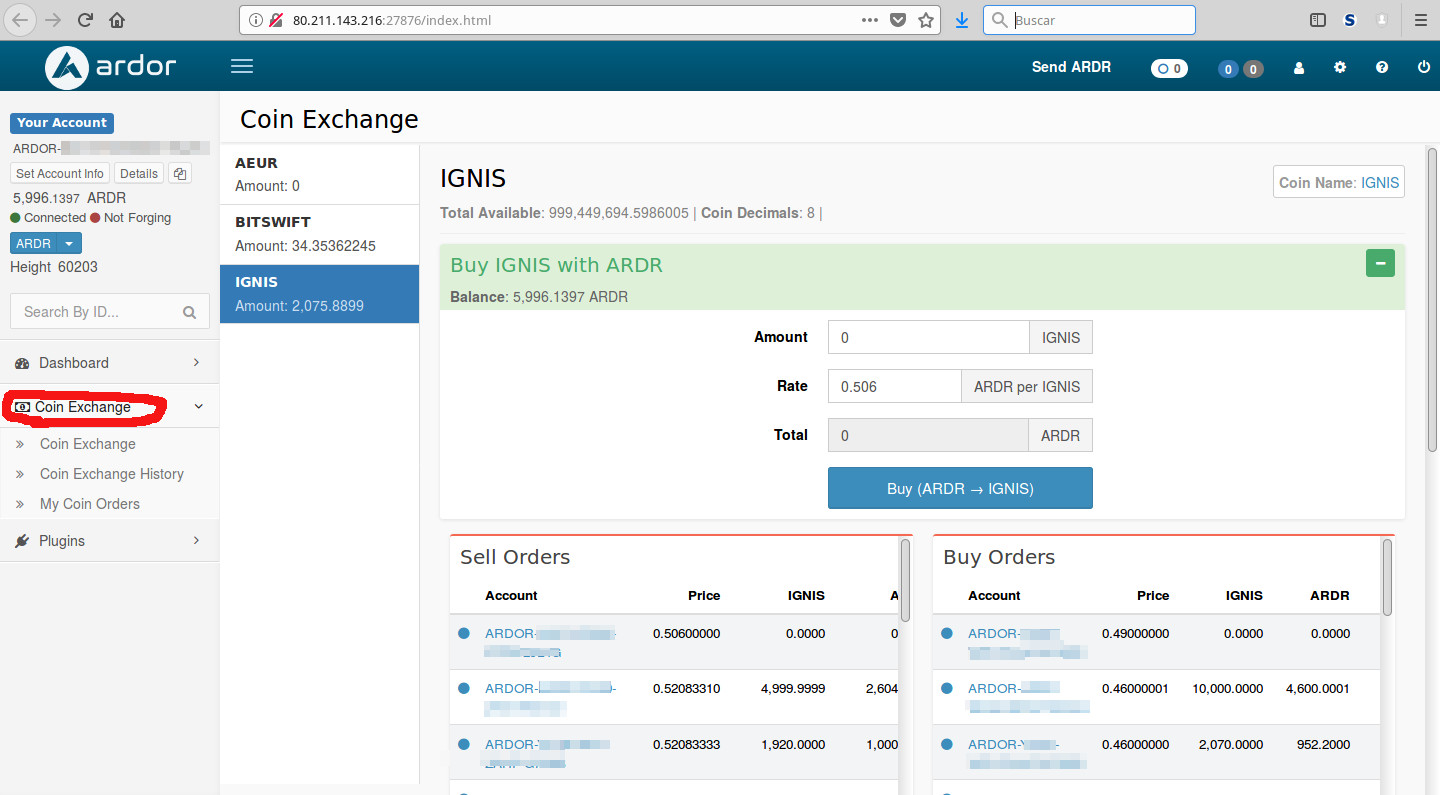Collapse the Coin Exchange sidebar chevron
Viewport: 1440px width, 795px height.
[198, 406]
